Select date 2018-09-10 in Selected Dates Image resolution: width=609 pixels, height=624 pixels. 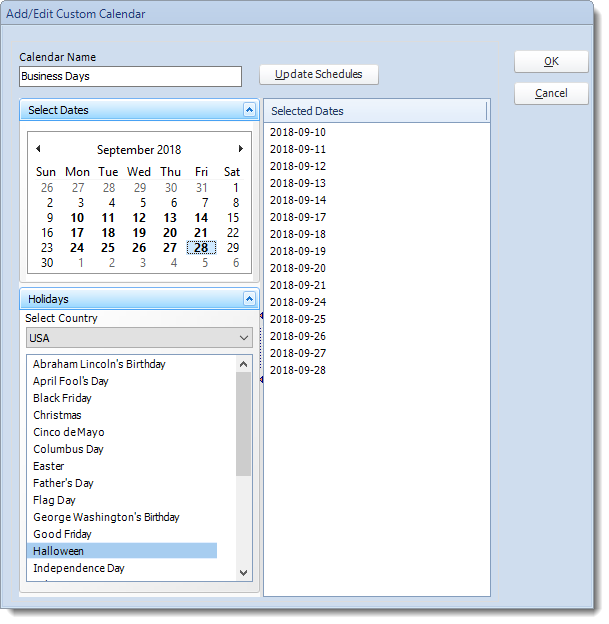(298, 133)
